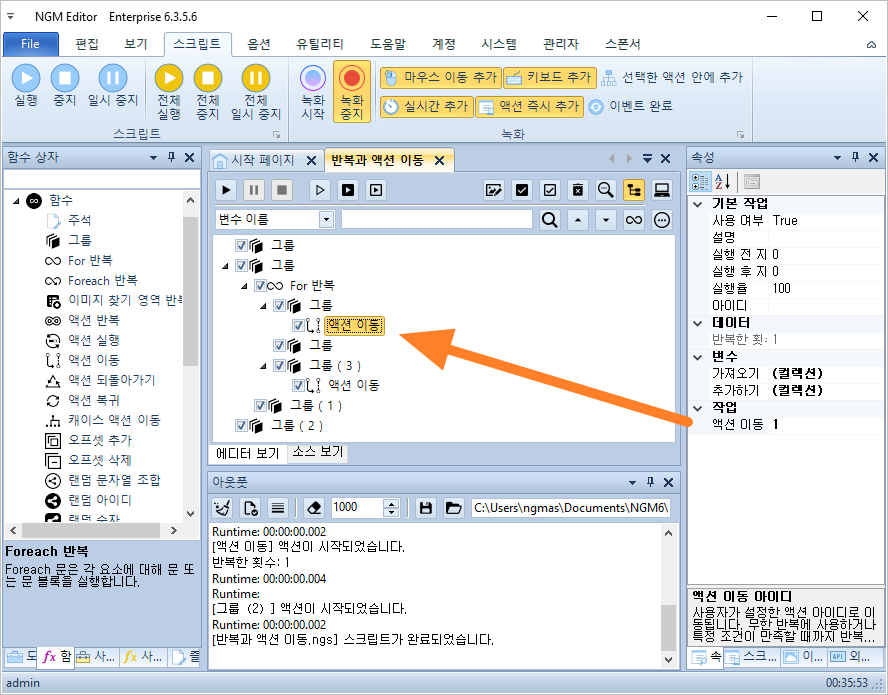Click magnifier zoom icon in editor toolbar

click(x=605, y=190)
